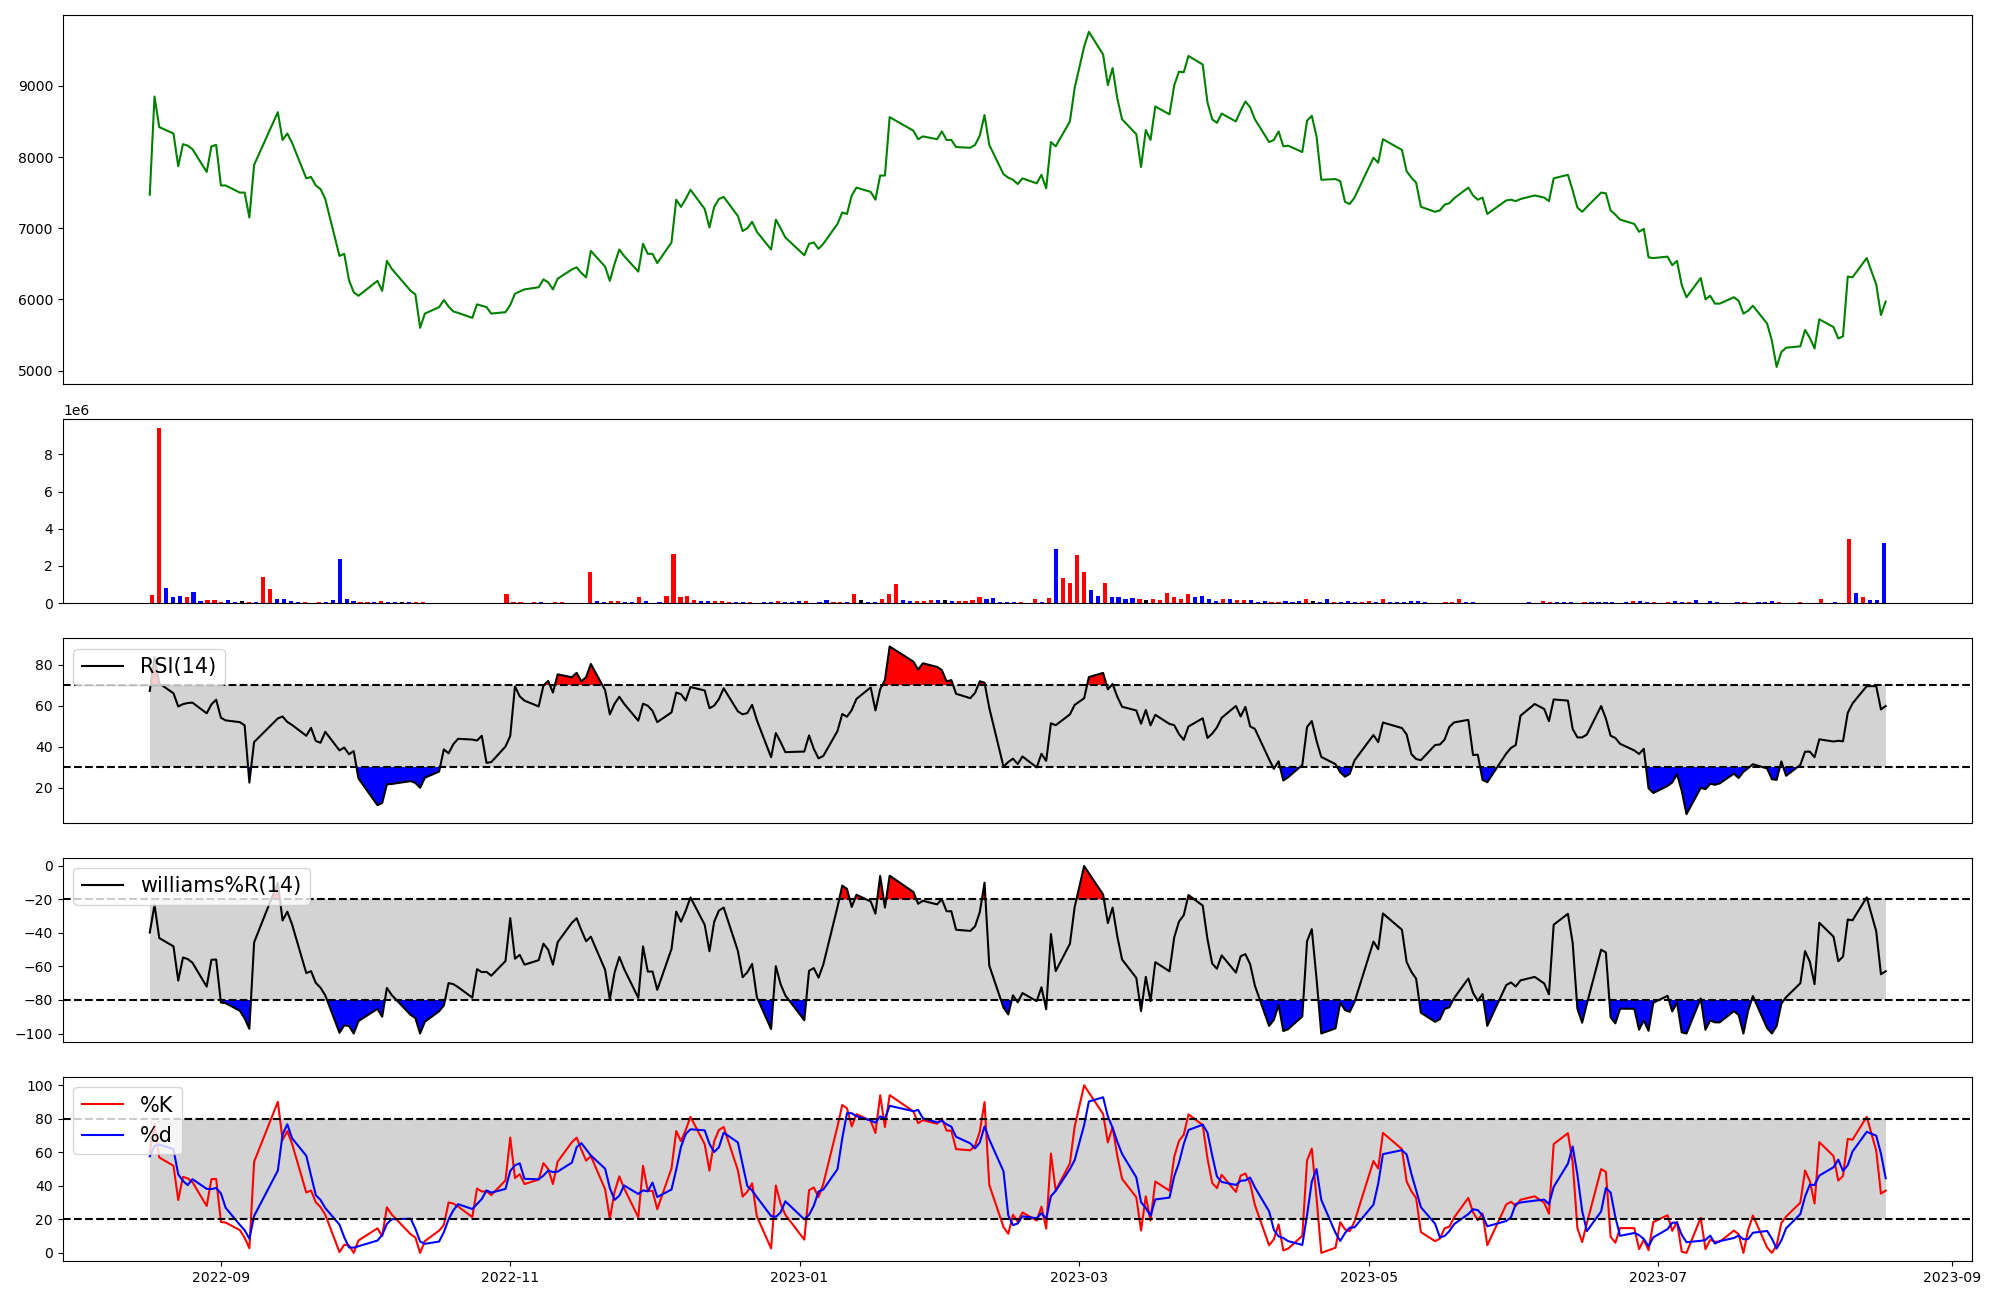The height and width of the screenshot is (1300, 2000).
Task: Click the 2023-07 date tick label
Action: click(x=1657, y=1277)
